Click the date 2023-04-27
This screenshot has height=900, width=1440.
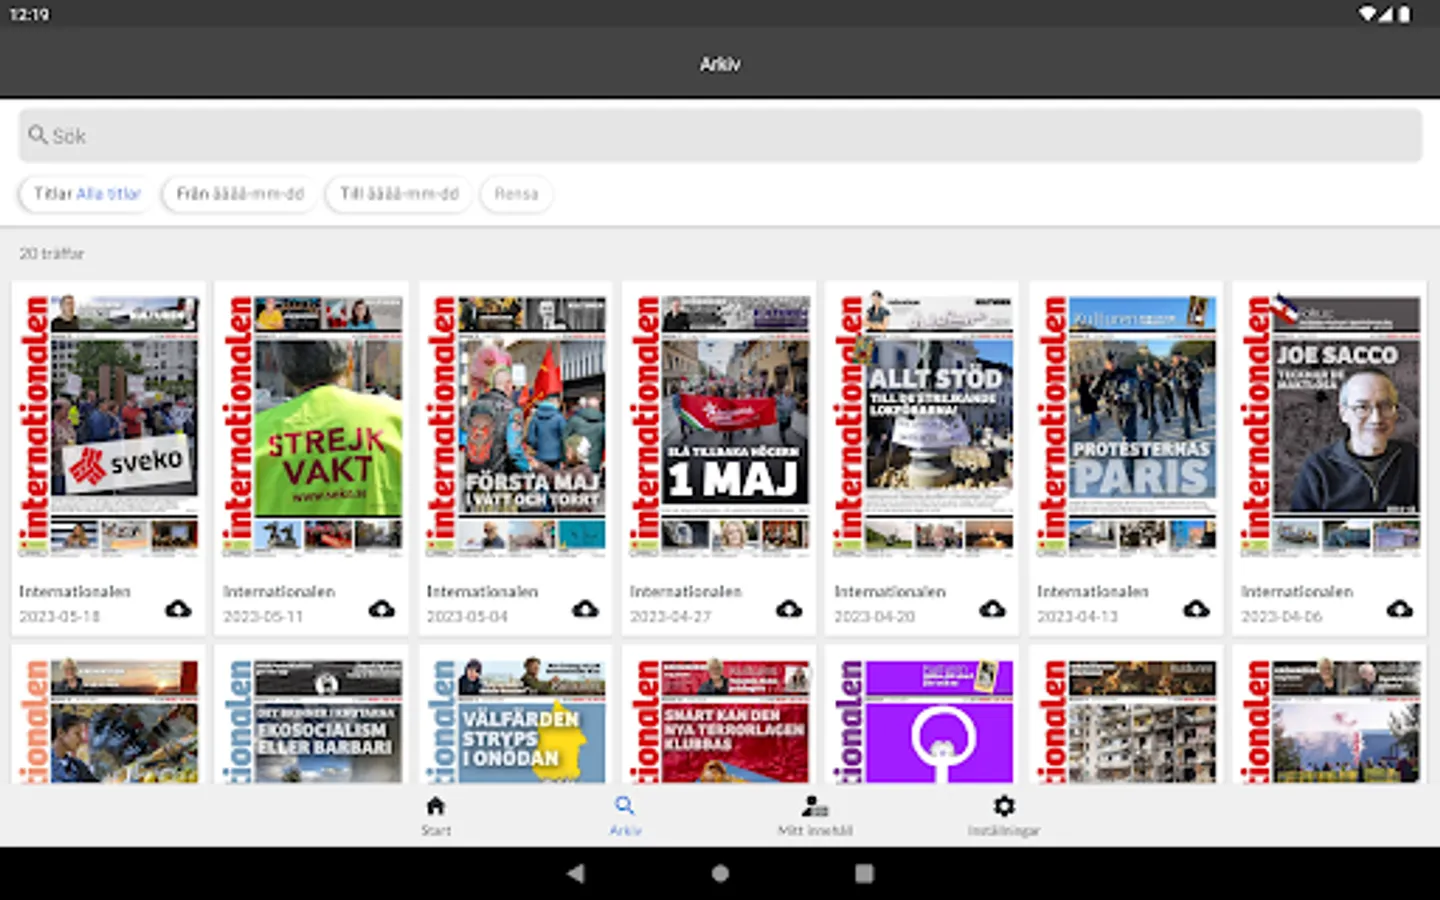click(671, 617)
